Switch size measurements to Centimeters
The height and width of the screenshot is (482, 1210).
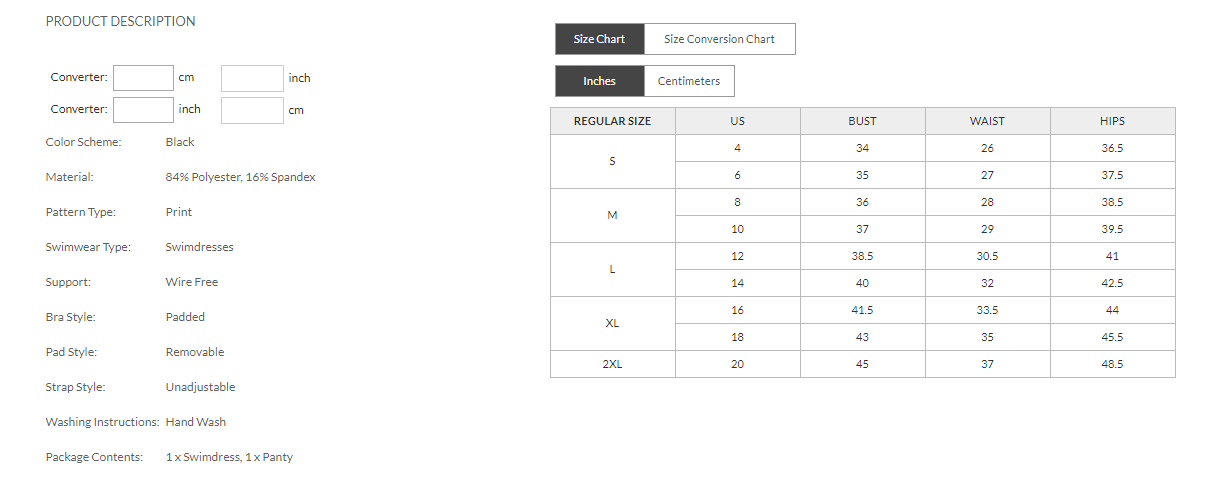point(689,81)
